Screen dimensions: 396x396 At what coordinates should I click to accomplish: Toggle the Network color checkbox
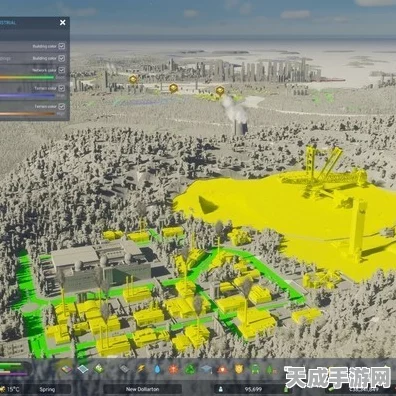(x=62, y=70)
